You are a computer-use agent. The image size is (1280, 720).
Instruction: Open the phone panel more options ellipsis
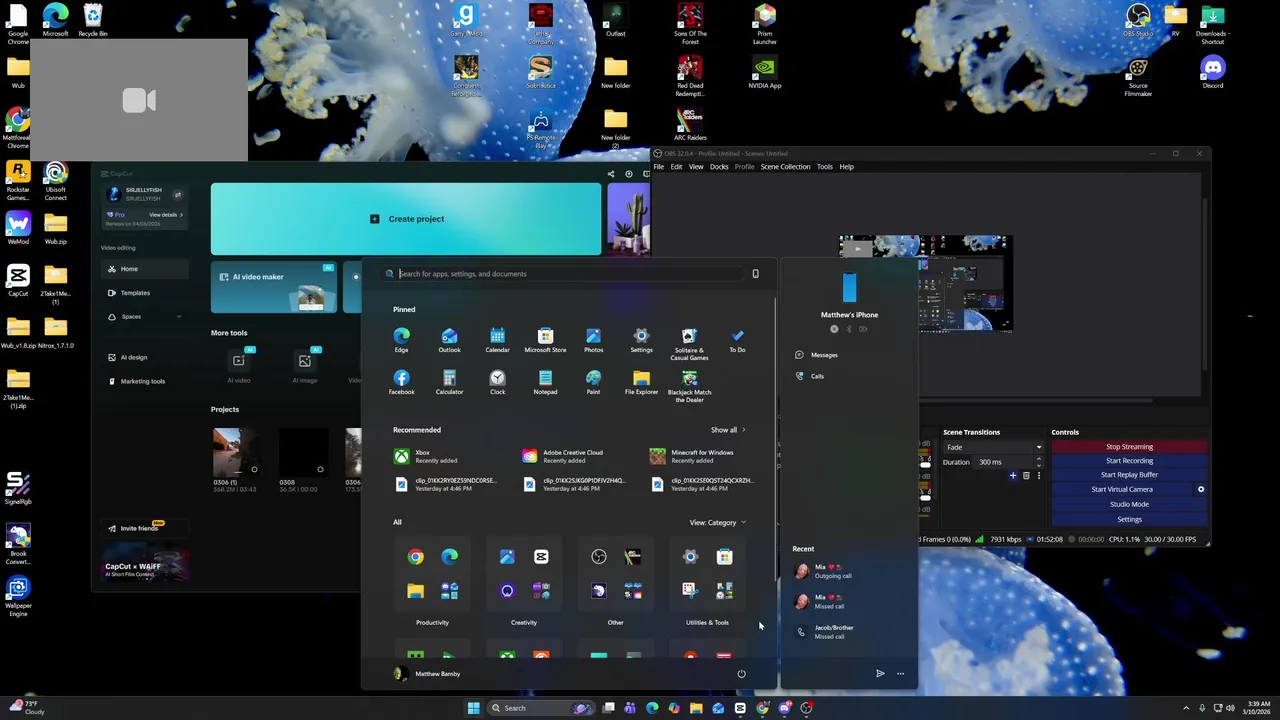tap(900, 674)
